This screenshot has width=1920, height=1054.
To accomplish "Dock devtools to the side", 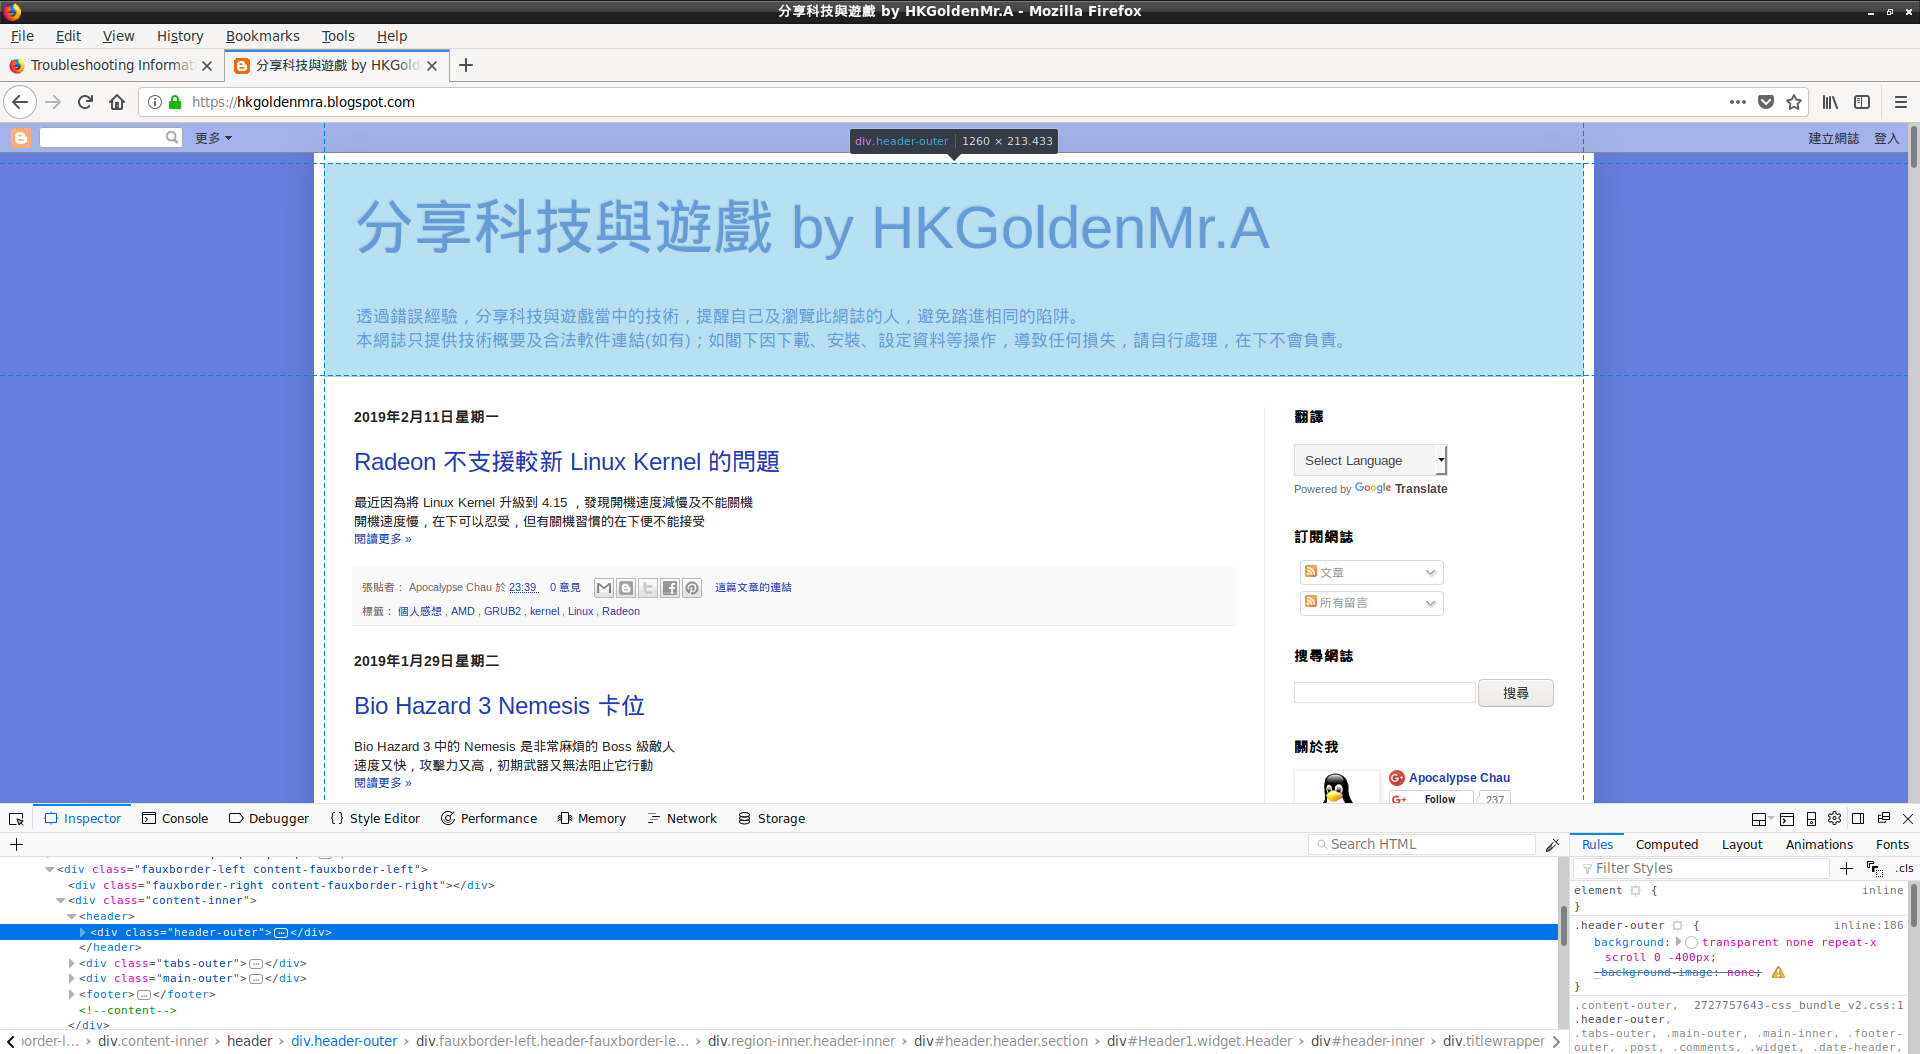I will coord(1858,818).
